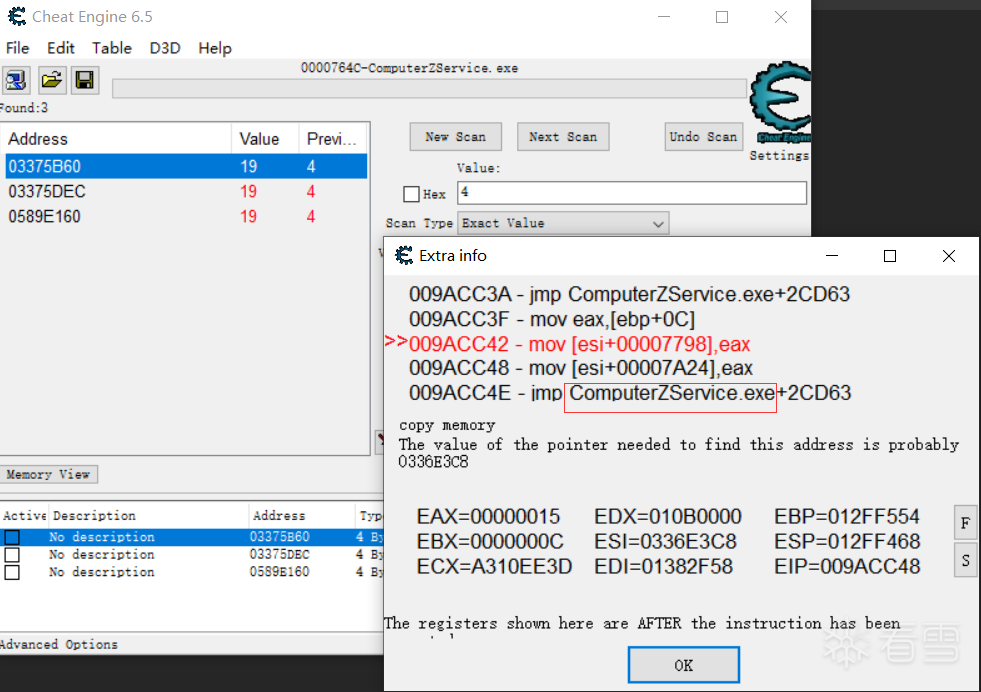The height and width of the screenshot is (692, 981).
Task: Select highlighted instruction 009ACC42
Action: pyautogui.click(x=579, y=343)
